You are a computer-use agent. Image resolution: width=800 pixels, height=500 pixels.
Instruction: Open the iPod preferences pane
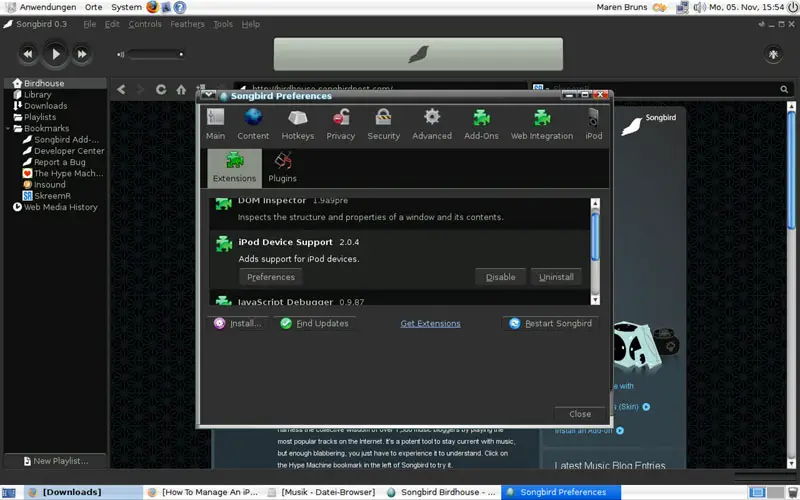(594, 124)
